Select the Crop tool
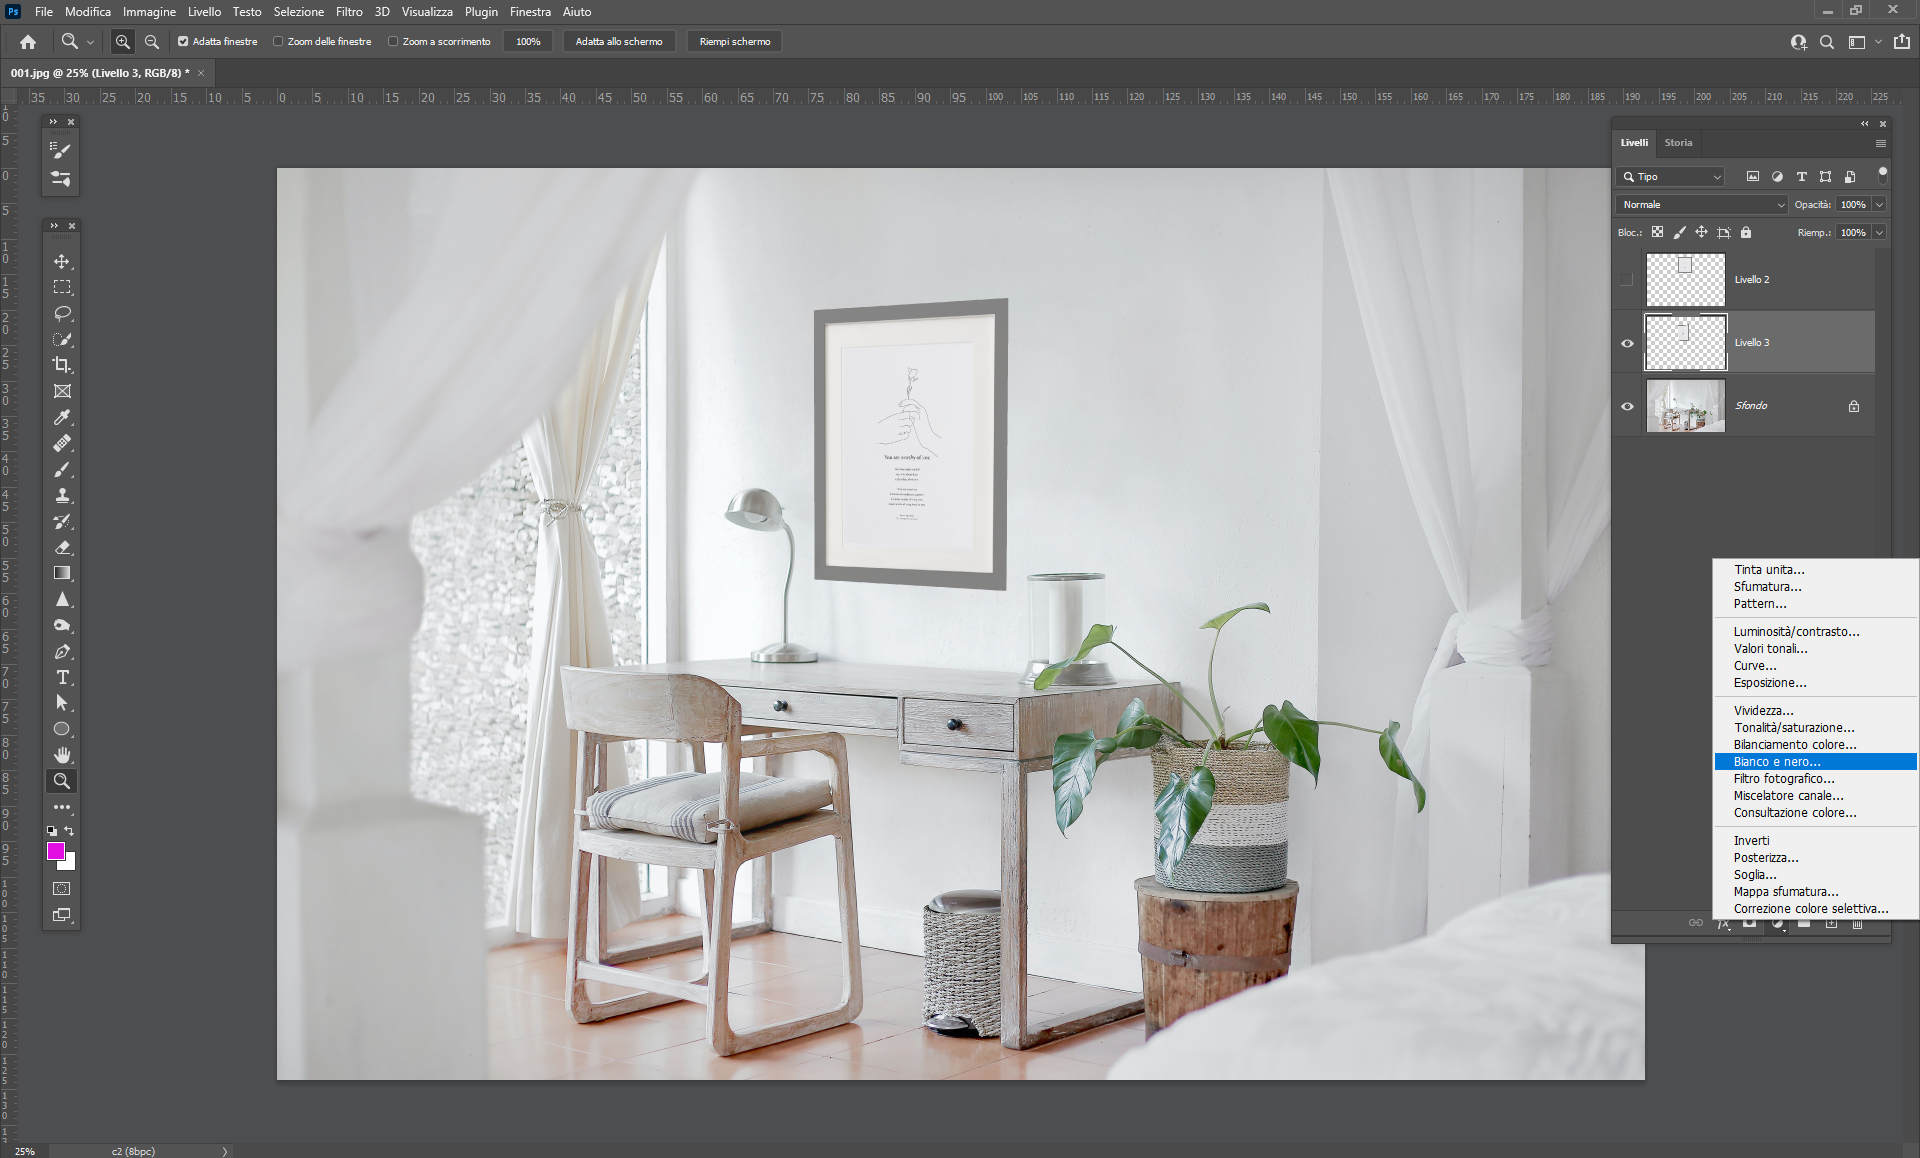 tap(62, 365)
